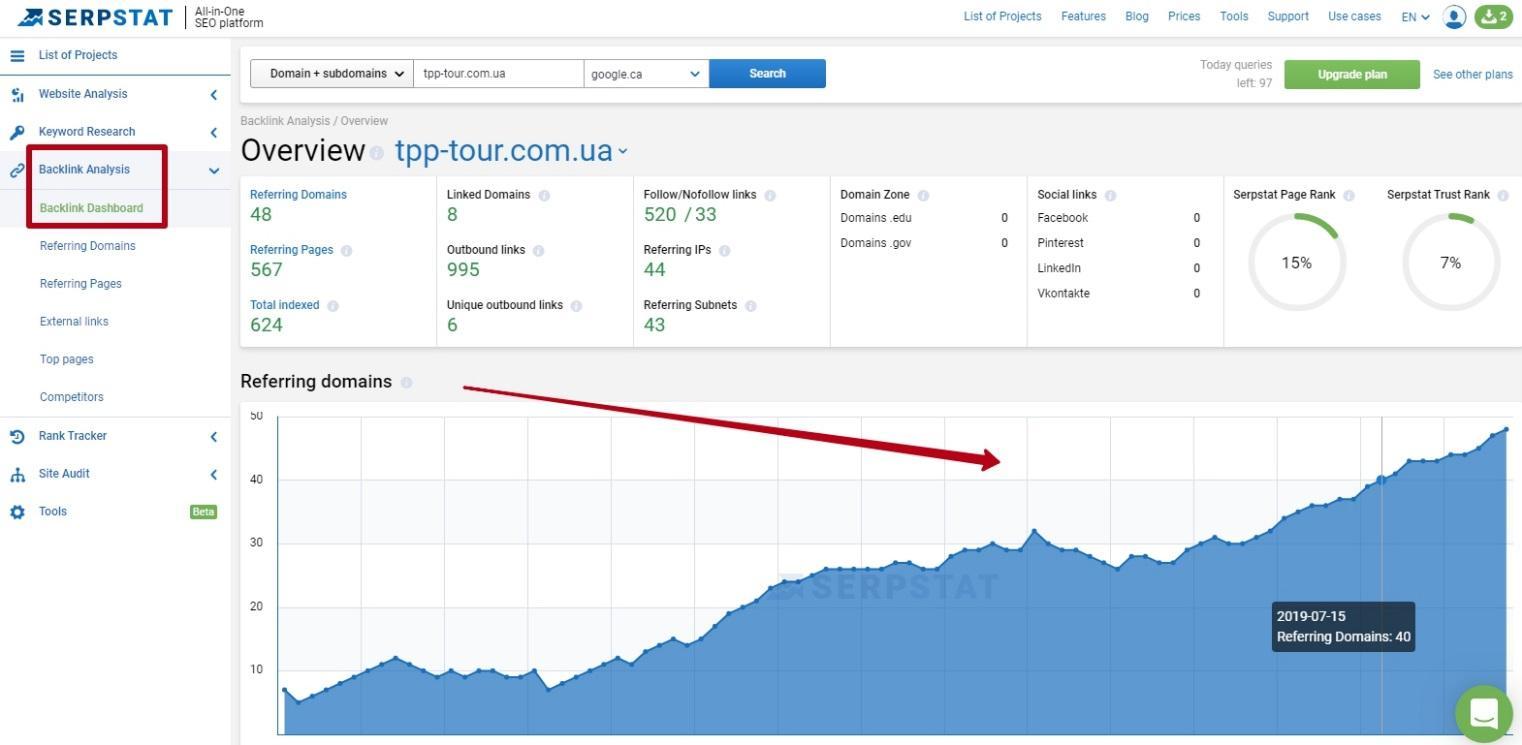Open Competitors sidebar item
Image resolution: width=1522 pixels, height=745 pixels.
72,397
